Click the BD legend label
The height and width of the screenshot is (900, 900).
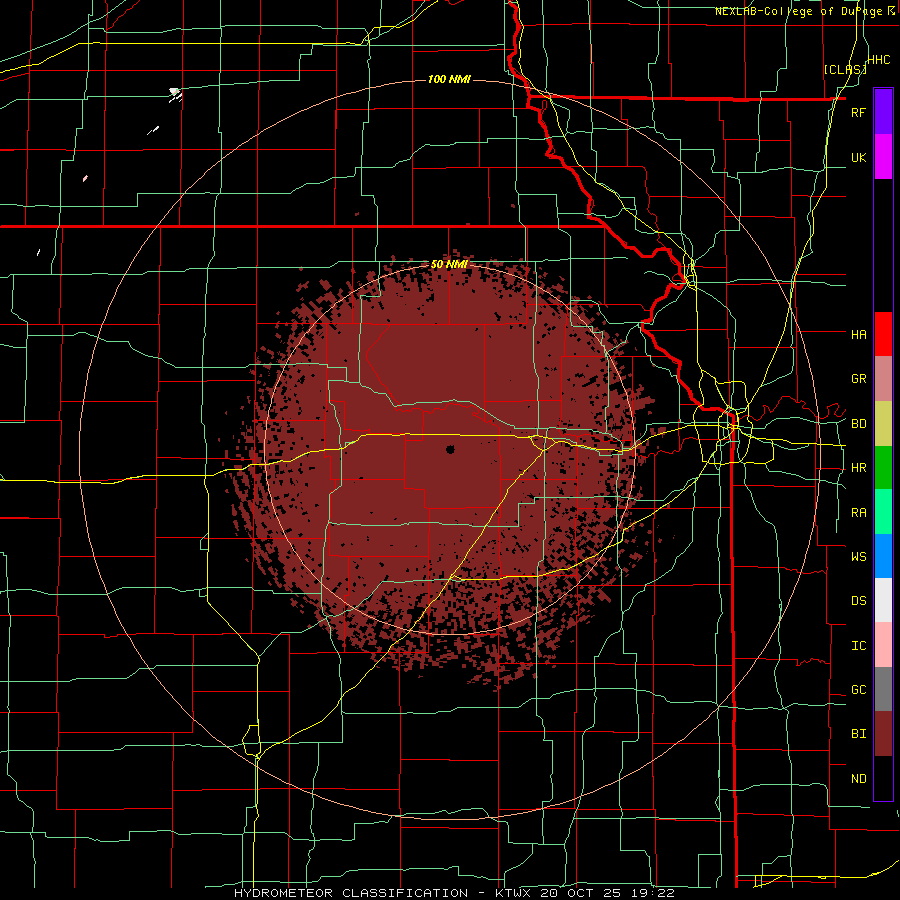click(x=858, y=424)
